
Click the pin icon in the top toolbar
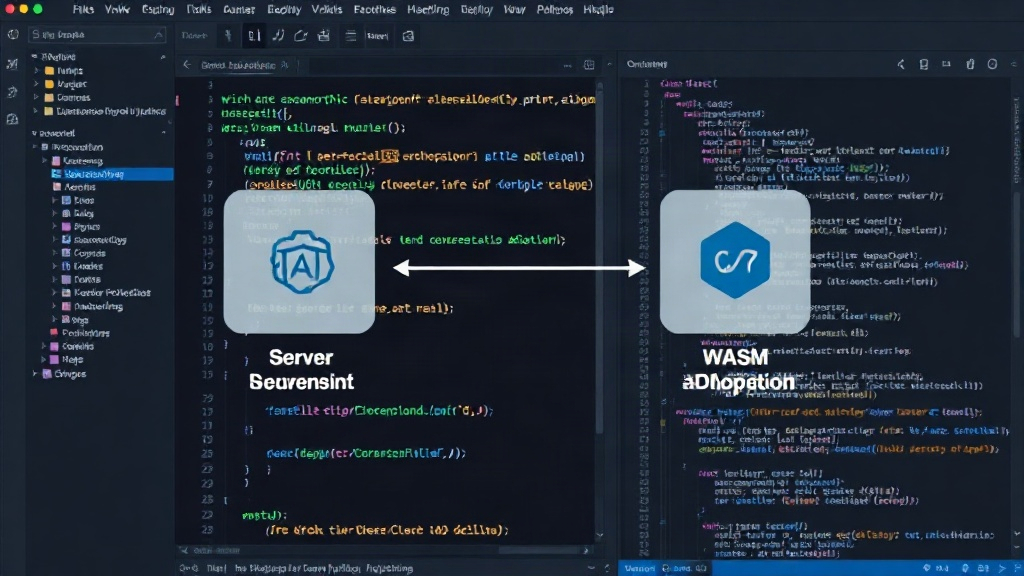(x=228, y=36)
